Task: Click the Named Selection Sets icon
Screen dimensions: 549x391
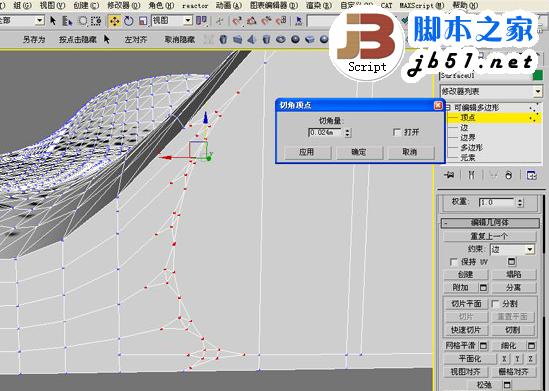Action: coord(299,21)
